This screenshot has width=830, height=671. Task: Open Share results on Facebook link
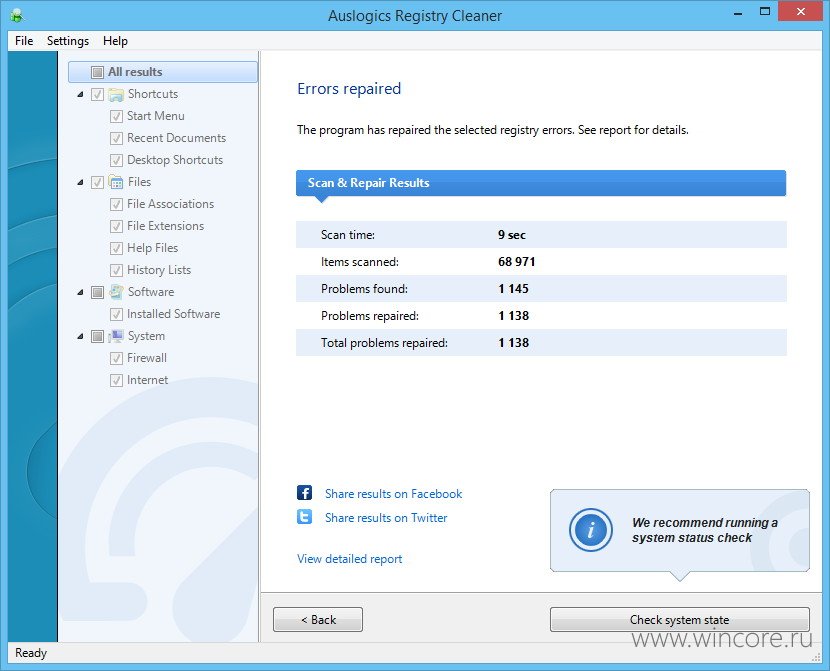point(393,494)
